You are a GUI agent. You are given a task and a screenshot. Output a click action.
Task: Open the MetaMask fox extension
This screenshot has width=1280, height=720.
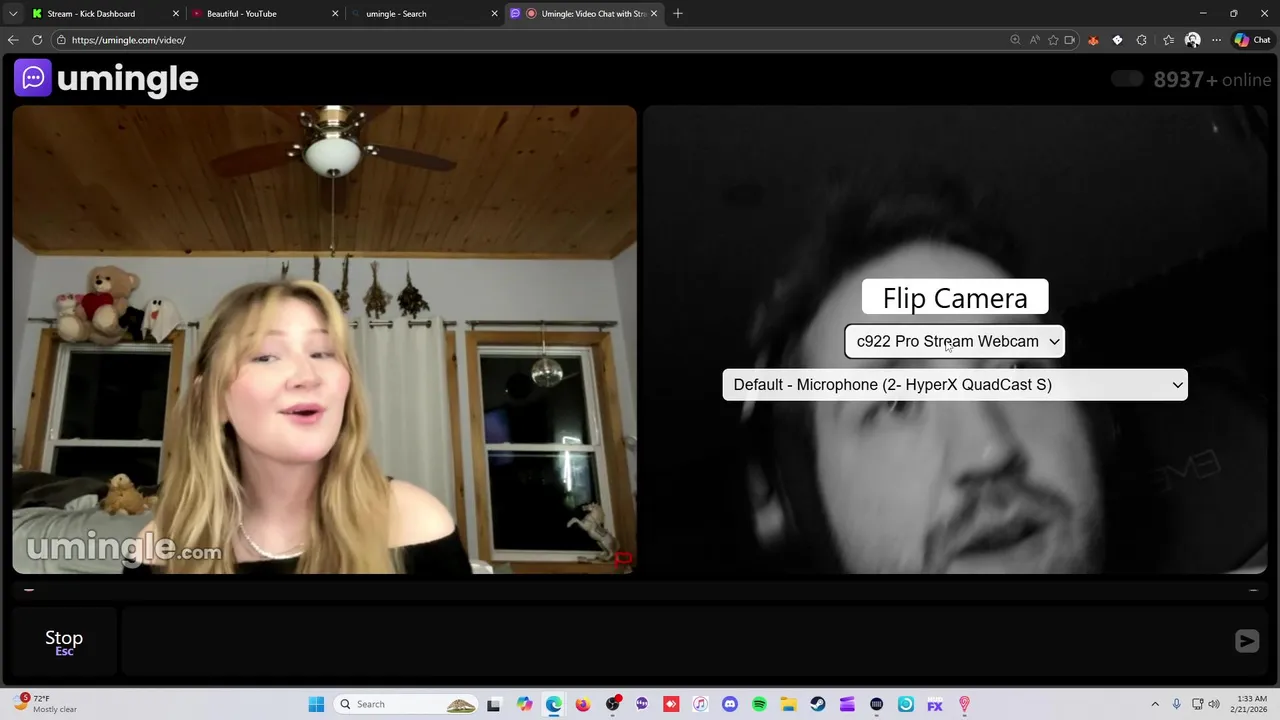1093,40
